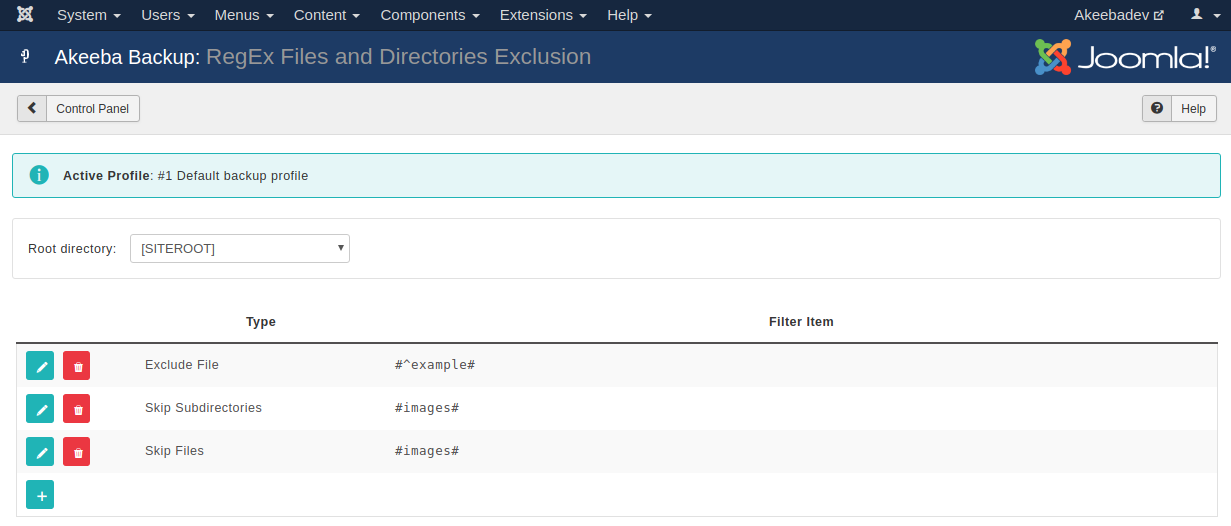Image resolution: width=1231 pixels, height=526 pixels.
Task: Edit the Exclude File filter row
Action: pyautogui.click(x=40, y=366)
